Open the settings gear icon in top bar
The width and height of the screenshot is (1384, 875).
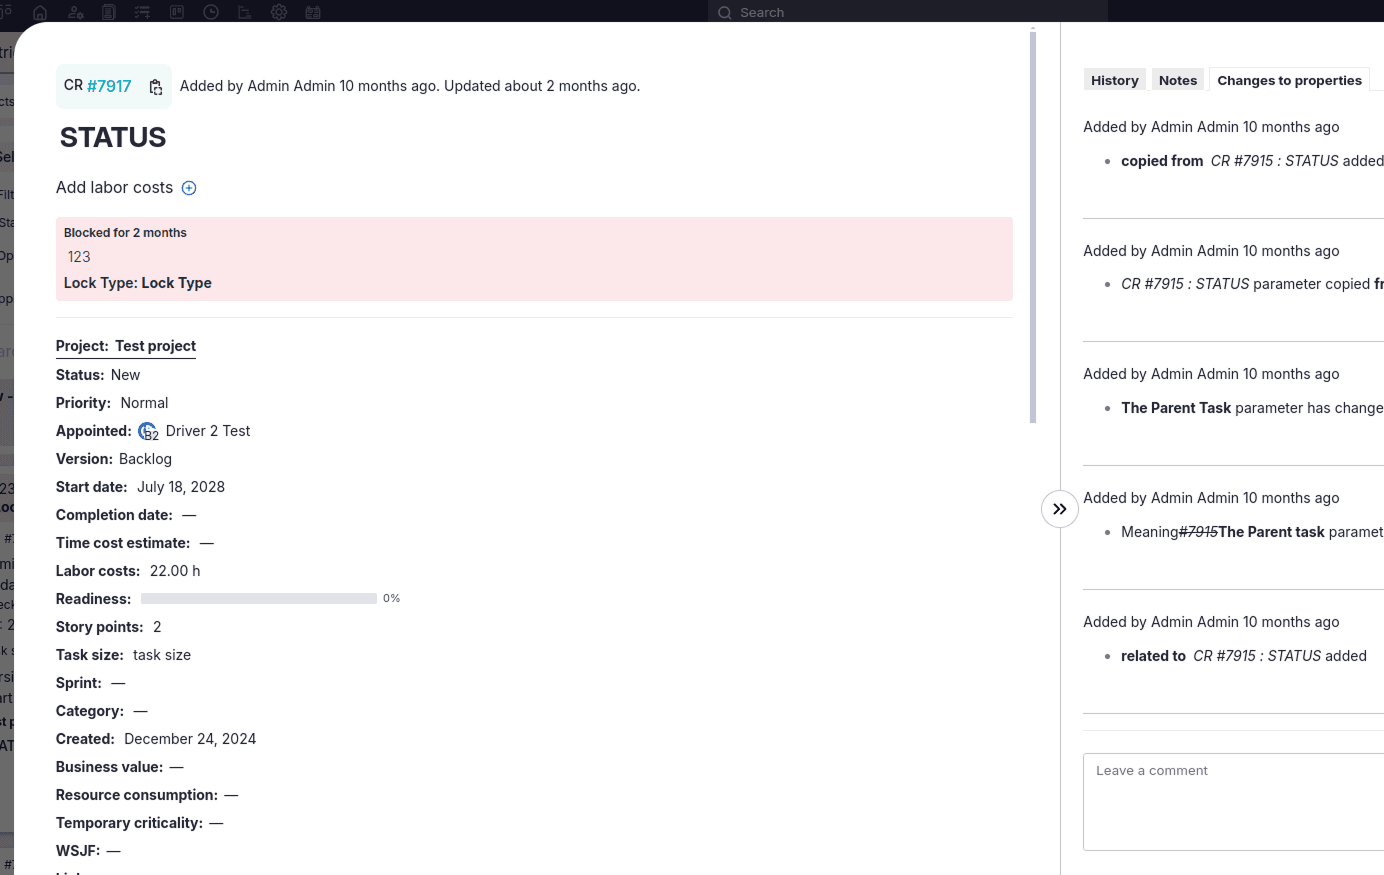point(279,13)
